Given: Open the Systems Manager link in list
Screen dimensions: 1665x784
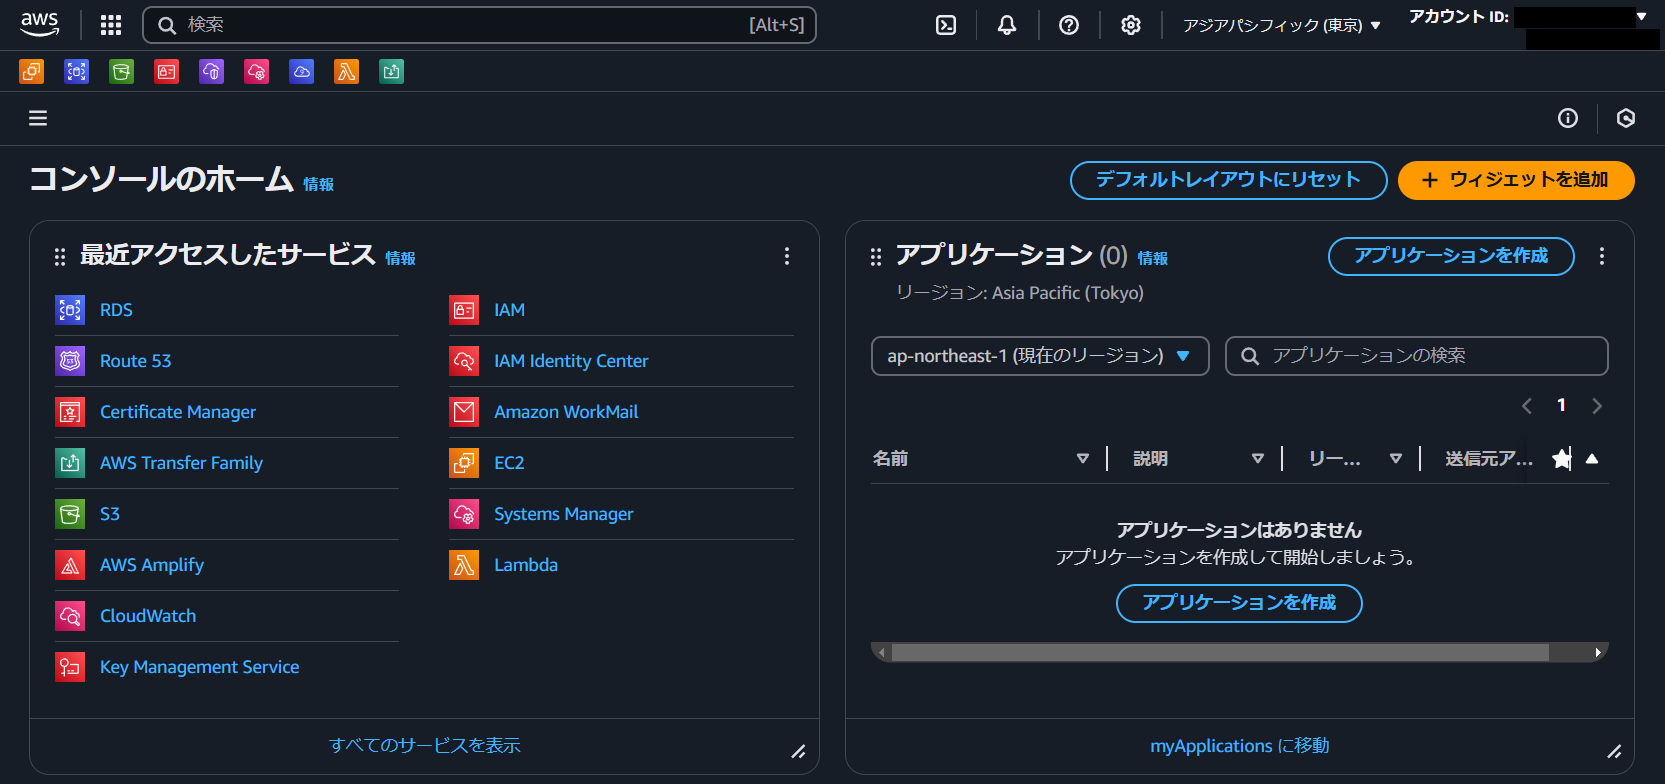Looking at the screenshot, I should 564,514.
